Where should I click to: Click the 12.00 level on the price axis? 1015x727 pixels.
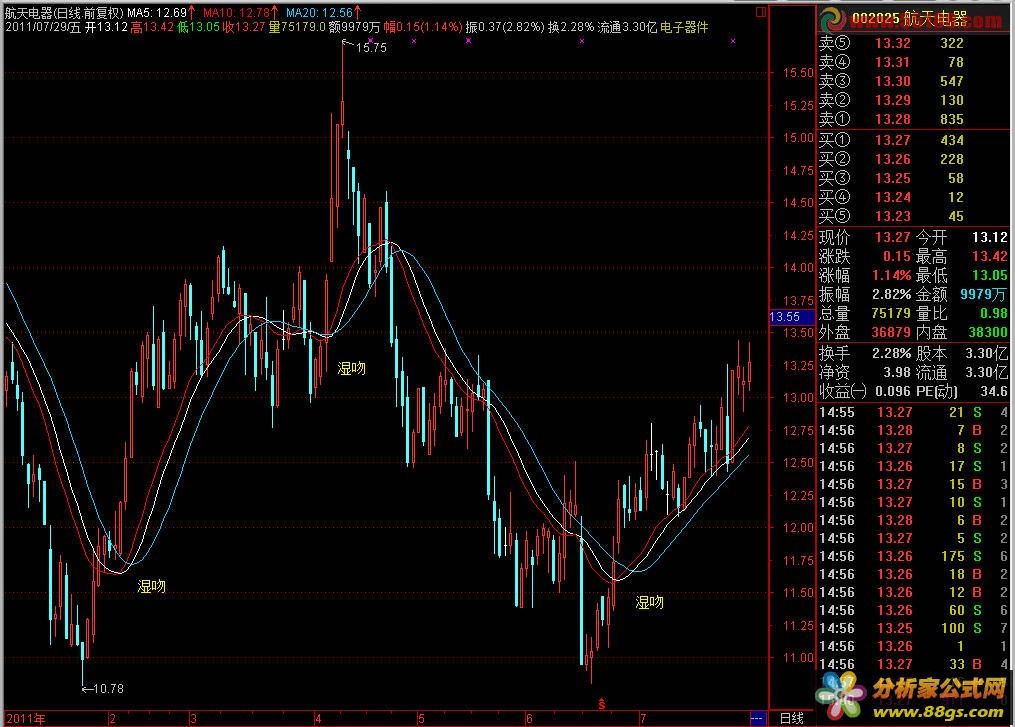pos(798,527)
